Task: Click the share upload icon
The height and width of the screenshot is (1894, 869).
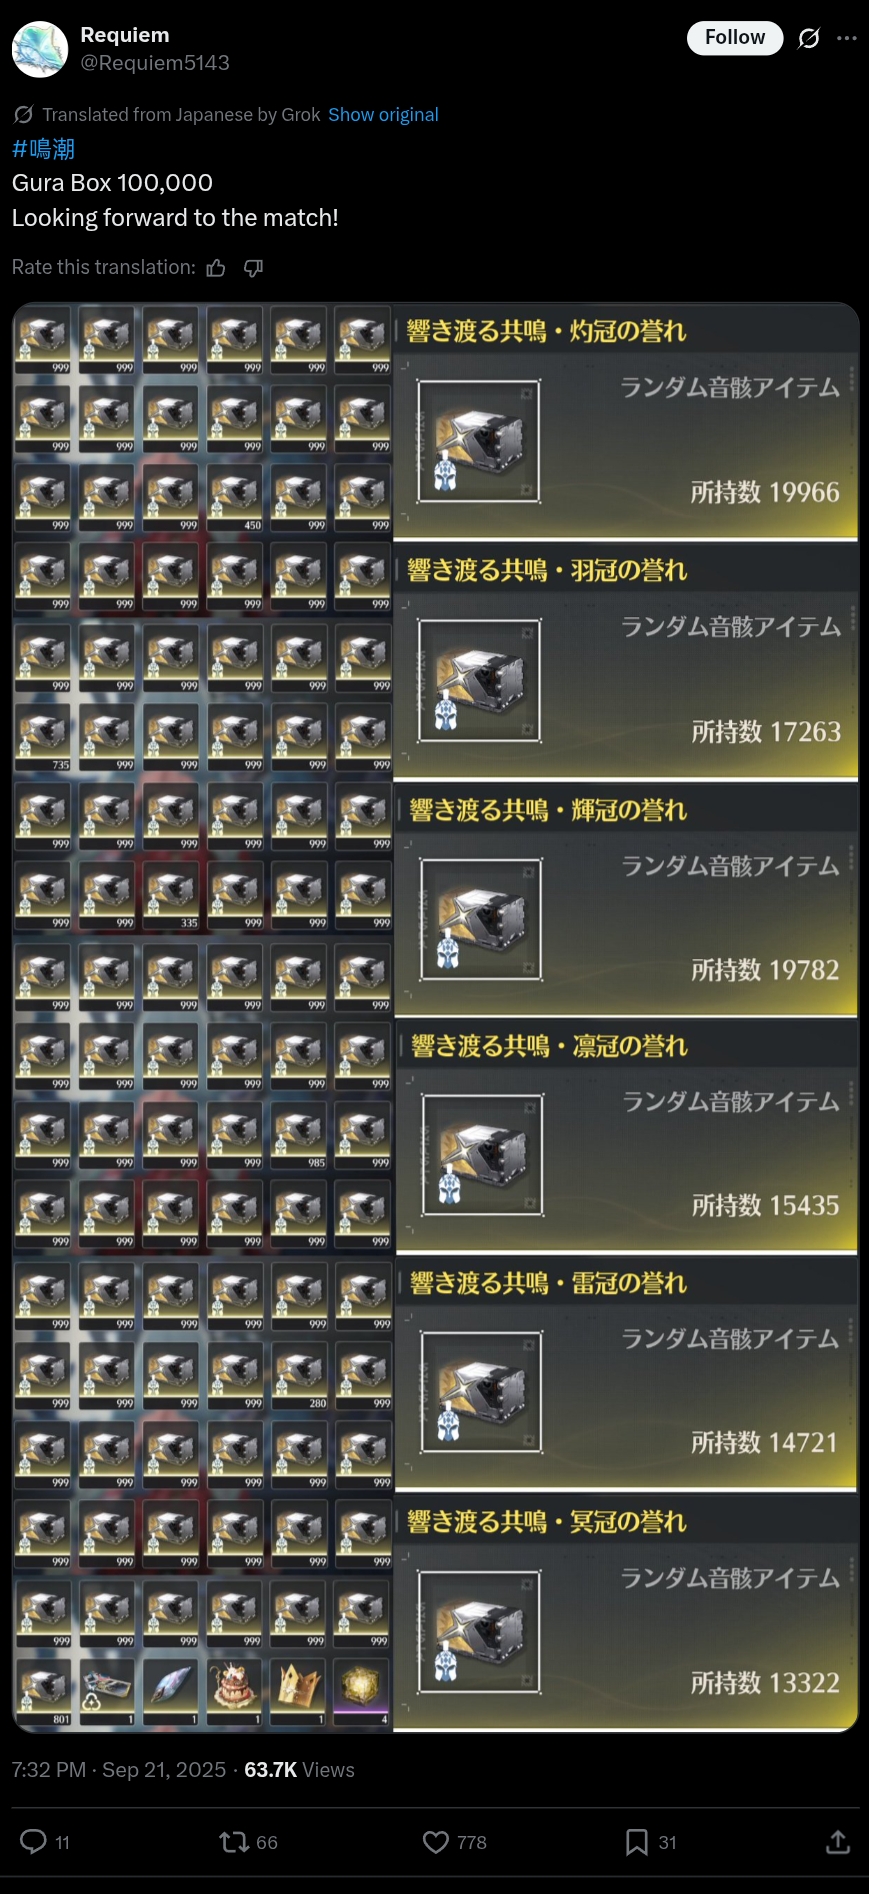Action: click(838, 1841)
